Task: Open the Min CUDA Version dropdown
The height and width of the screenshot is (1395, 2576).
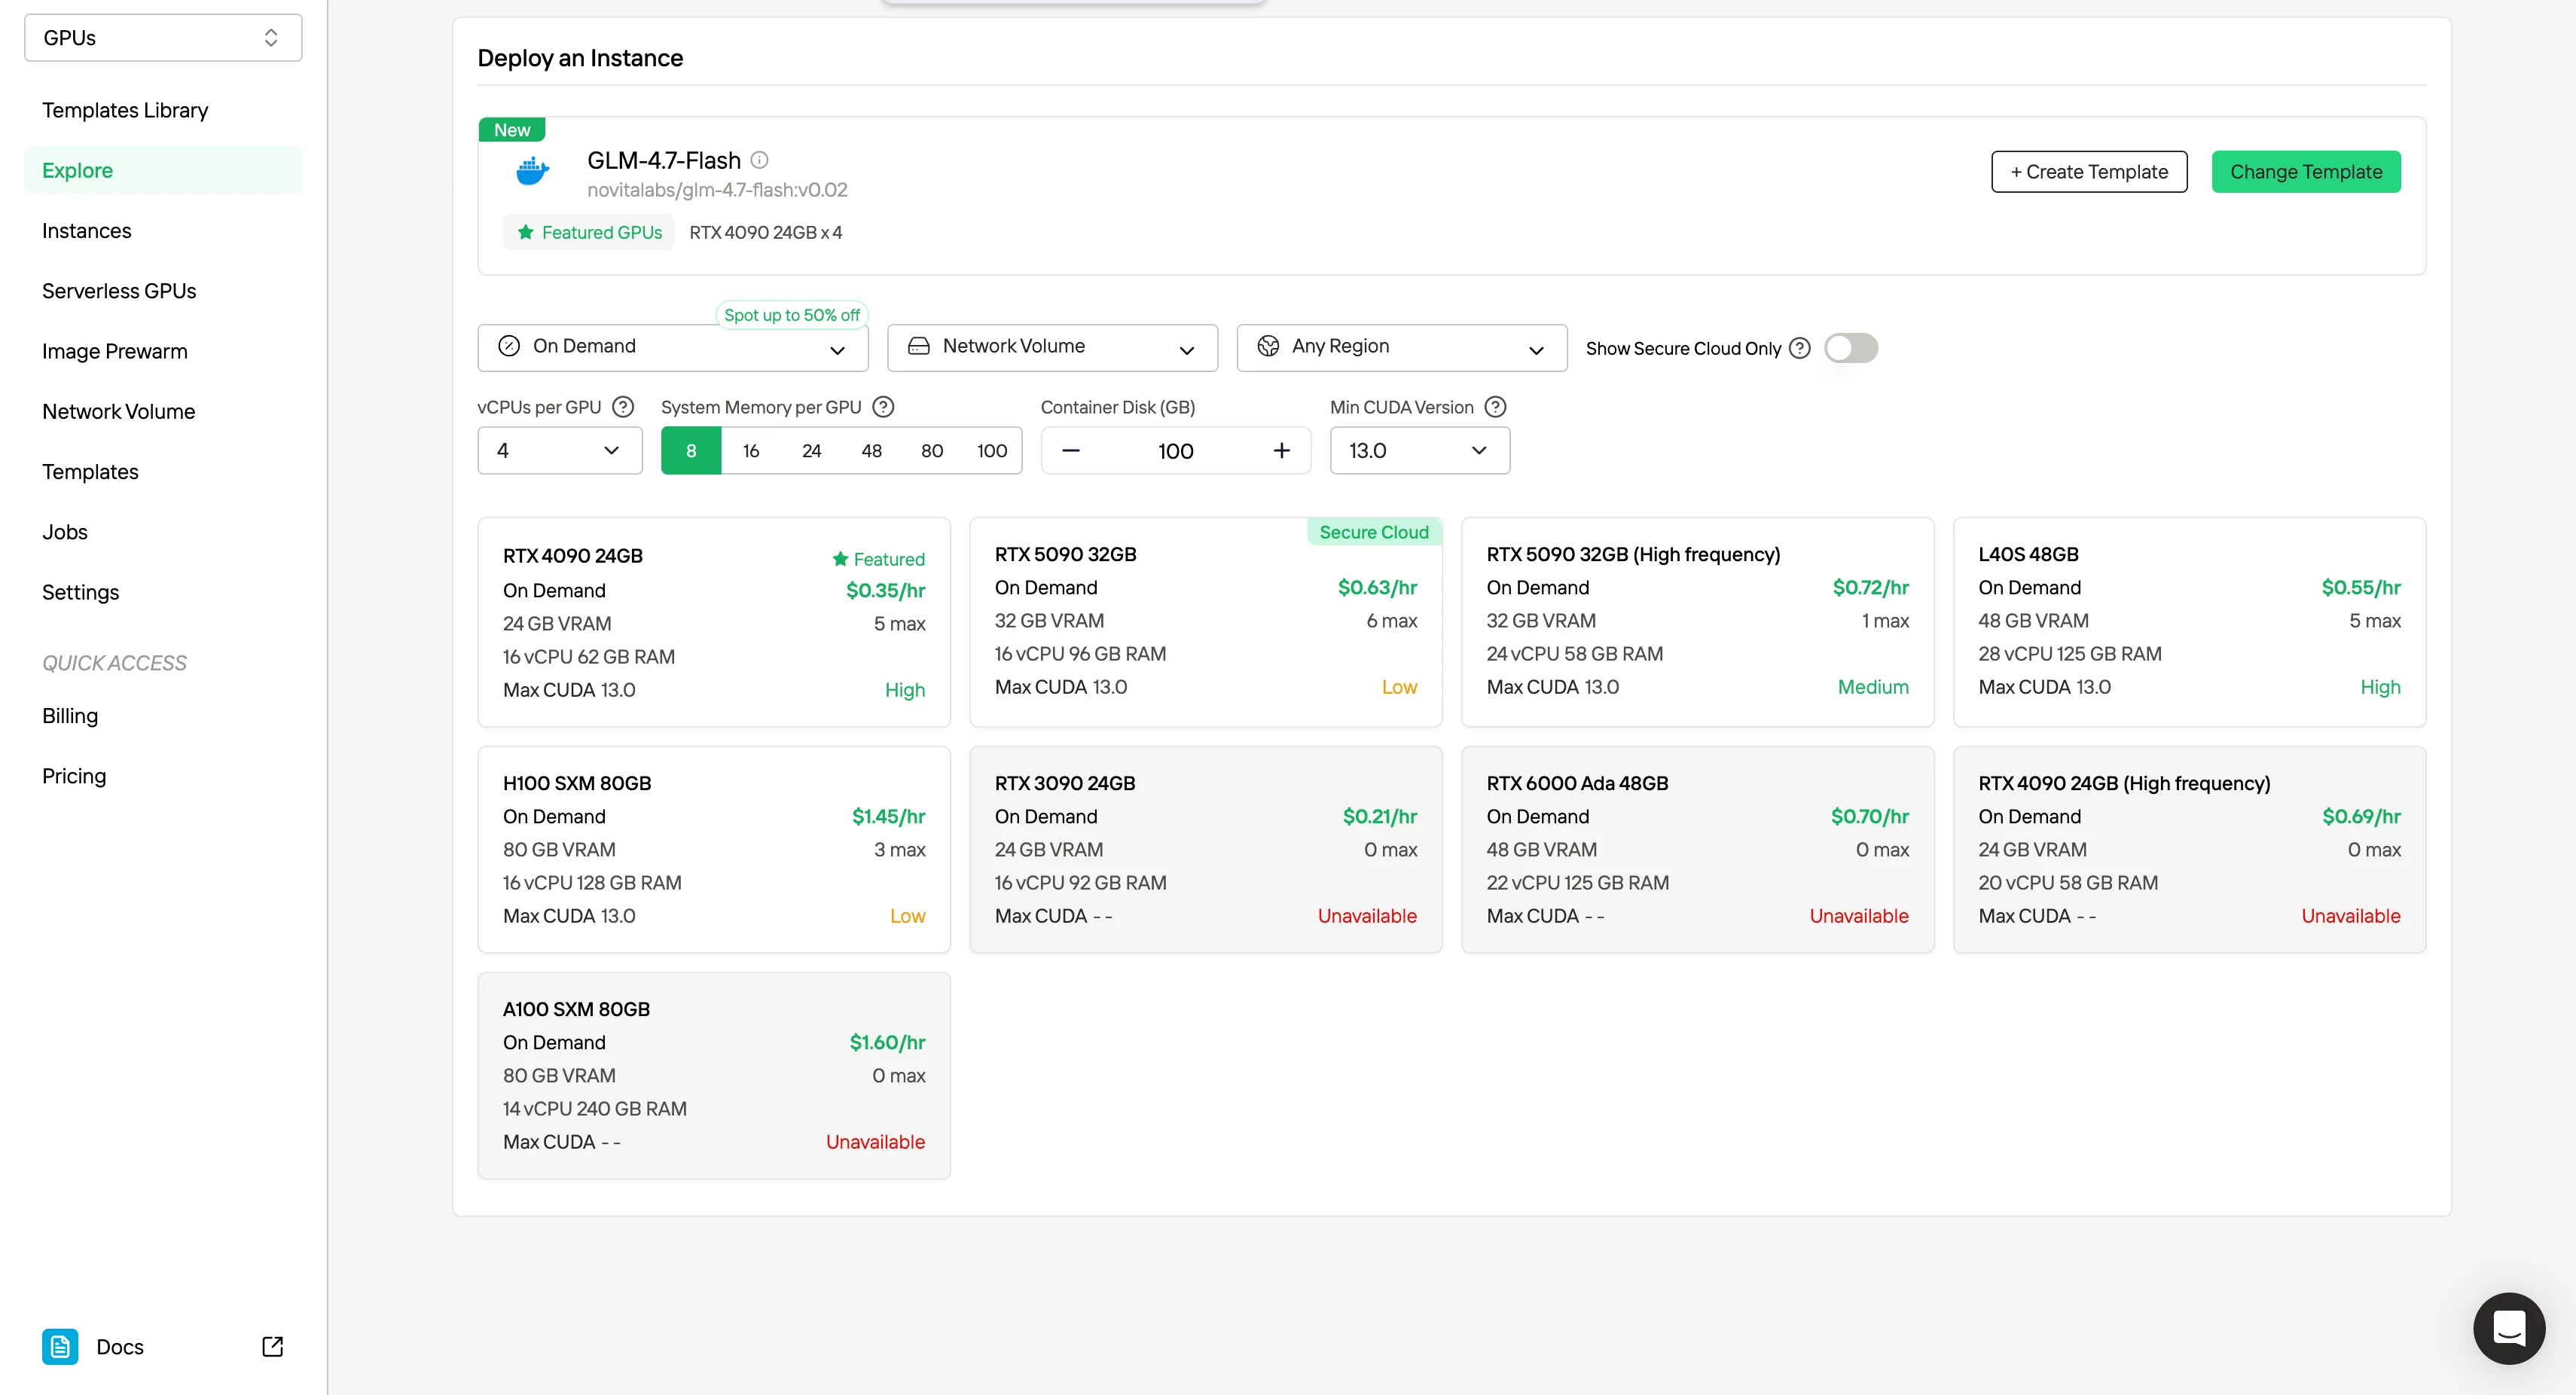Action: tap(1420, 451)
